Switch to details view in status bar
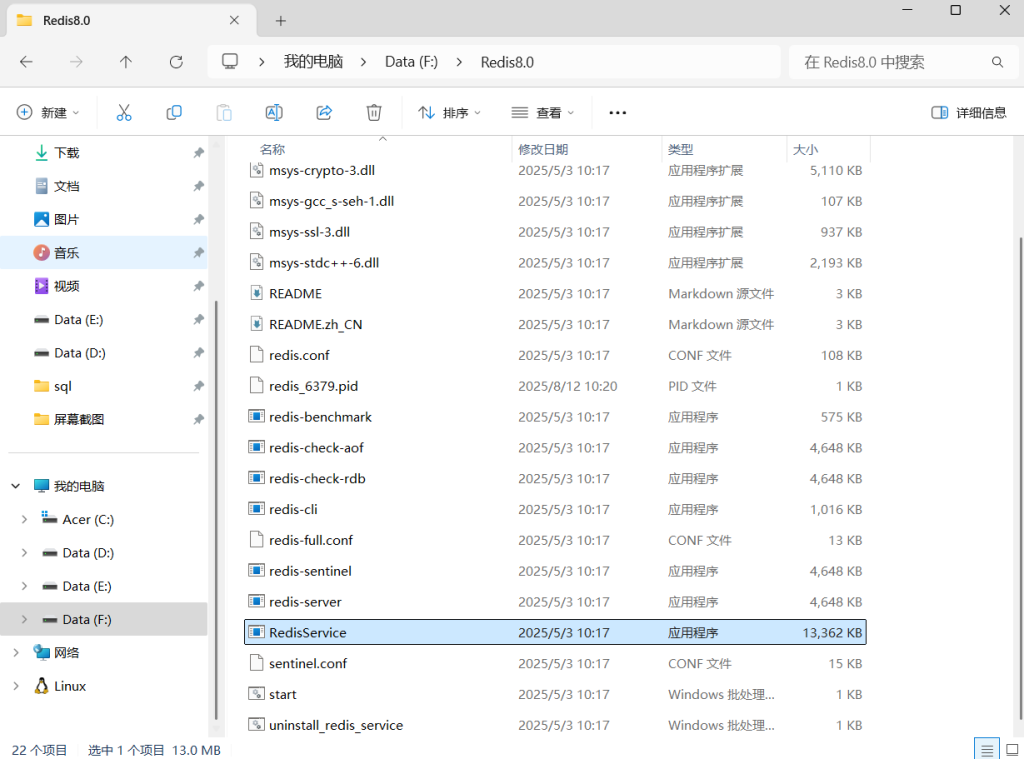 [986, 749]
